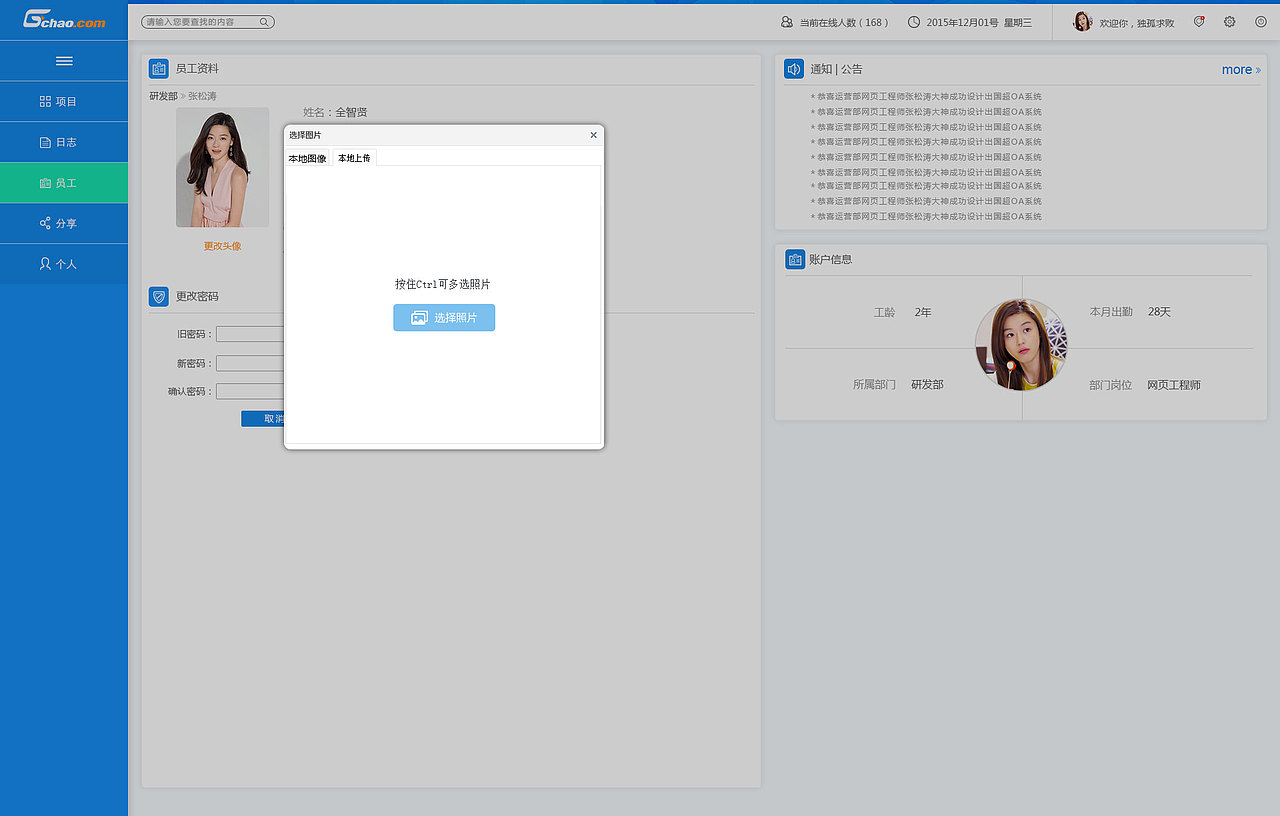Open the 分享 sidebar menu
This screenshot has width=1280, height=816.
64,223
